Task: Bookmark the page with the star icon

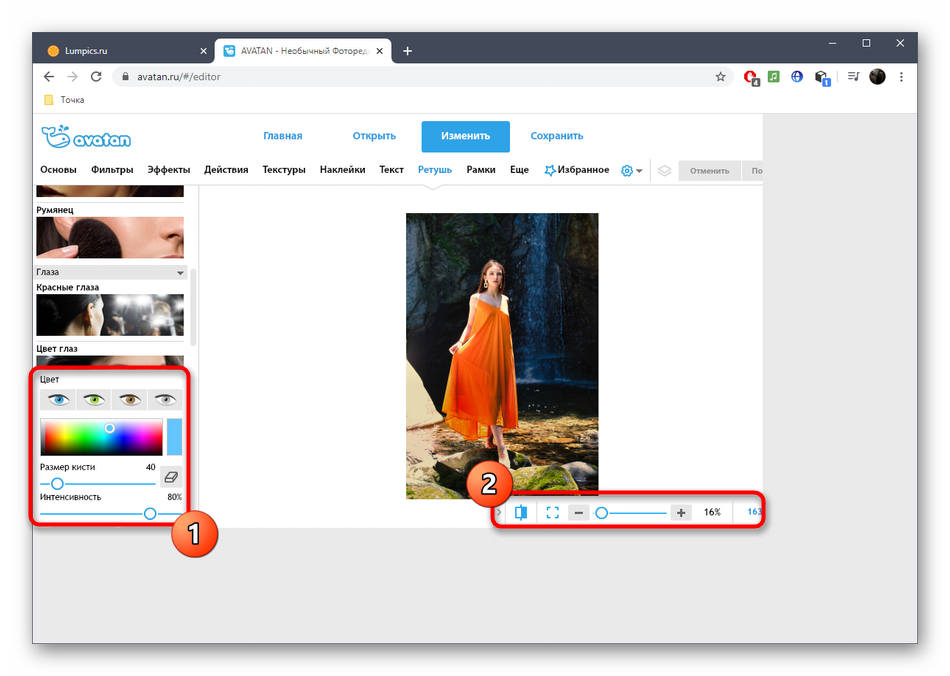Action: point(720,76)
